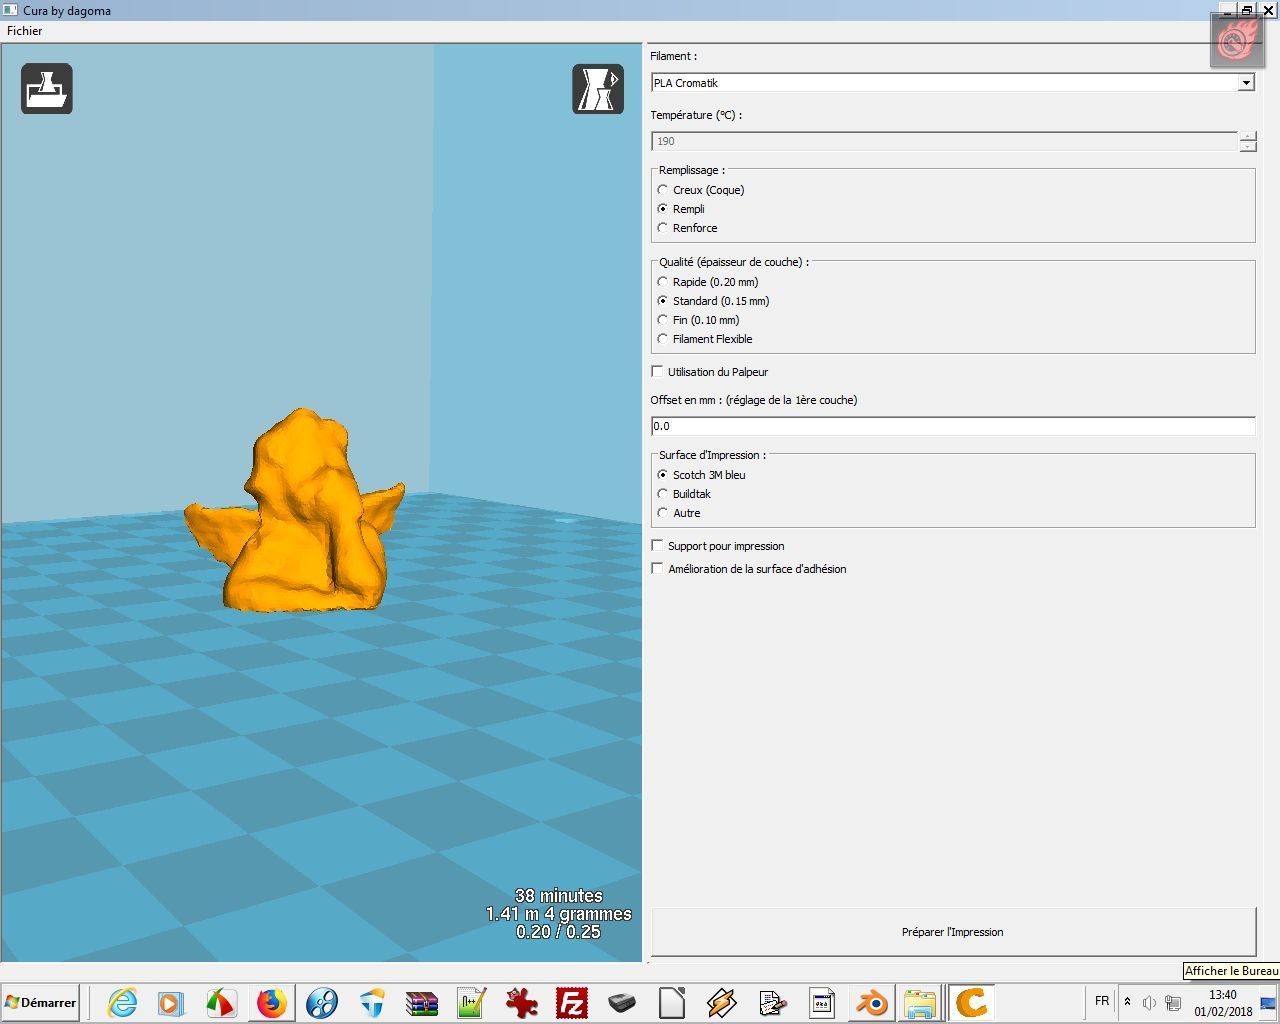Show hidden tray icons arrow
1280x1024 pixels.
(x=1127, y=1002)
